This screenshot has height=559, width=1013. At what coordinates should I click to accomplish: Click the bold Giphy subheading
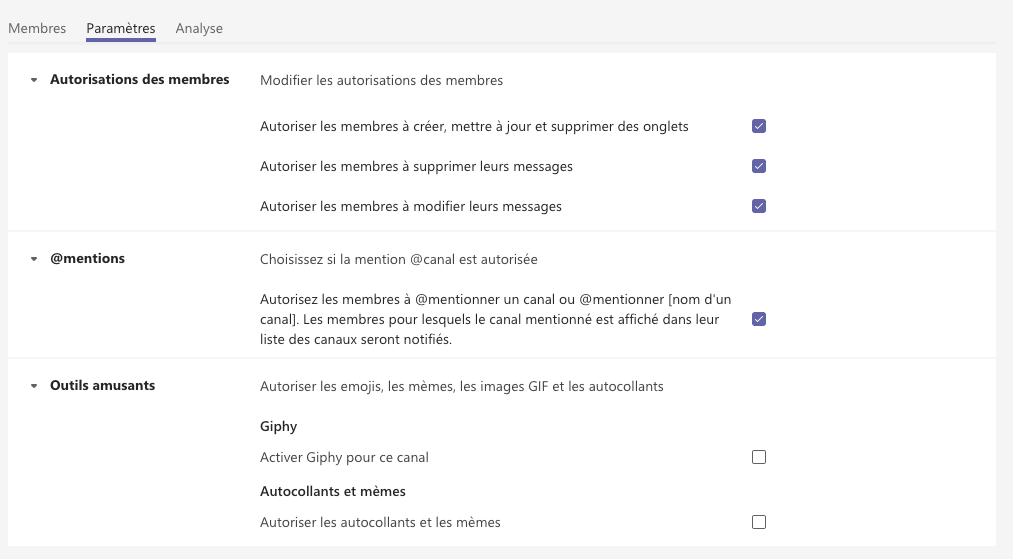(278, 426)
